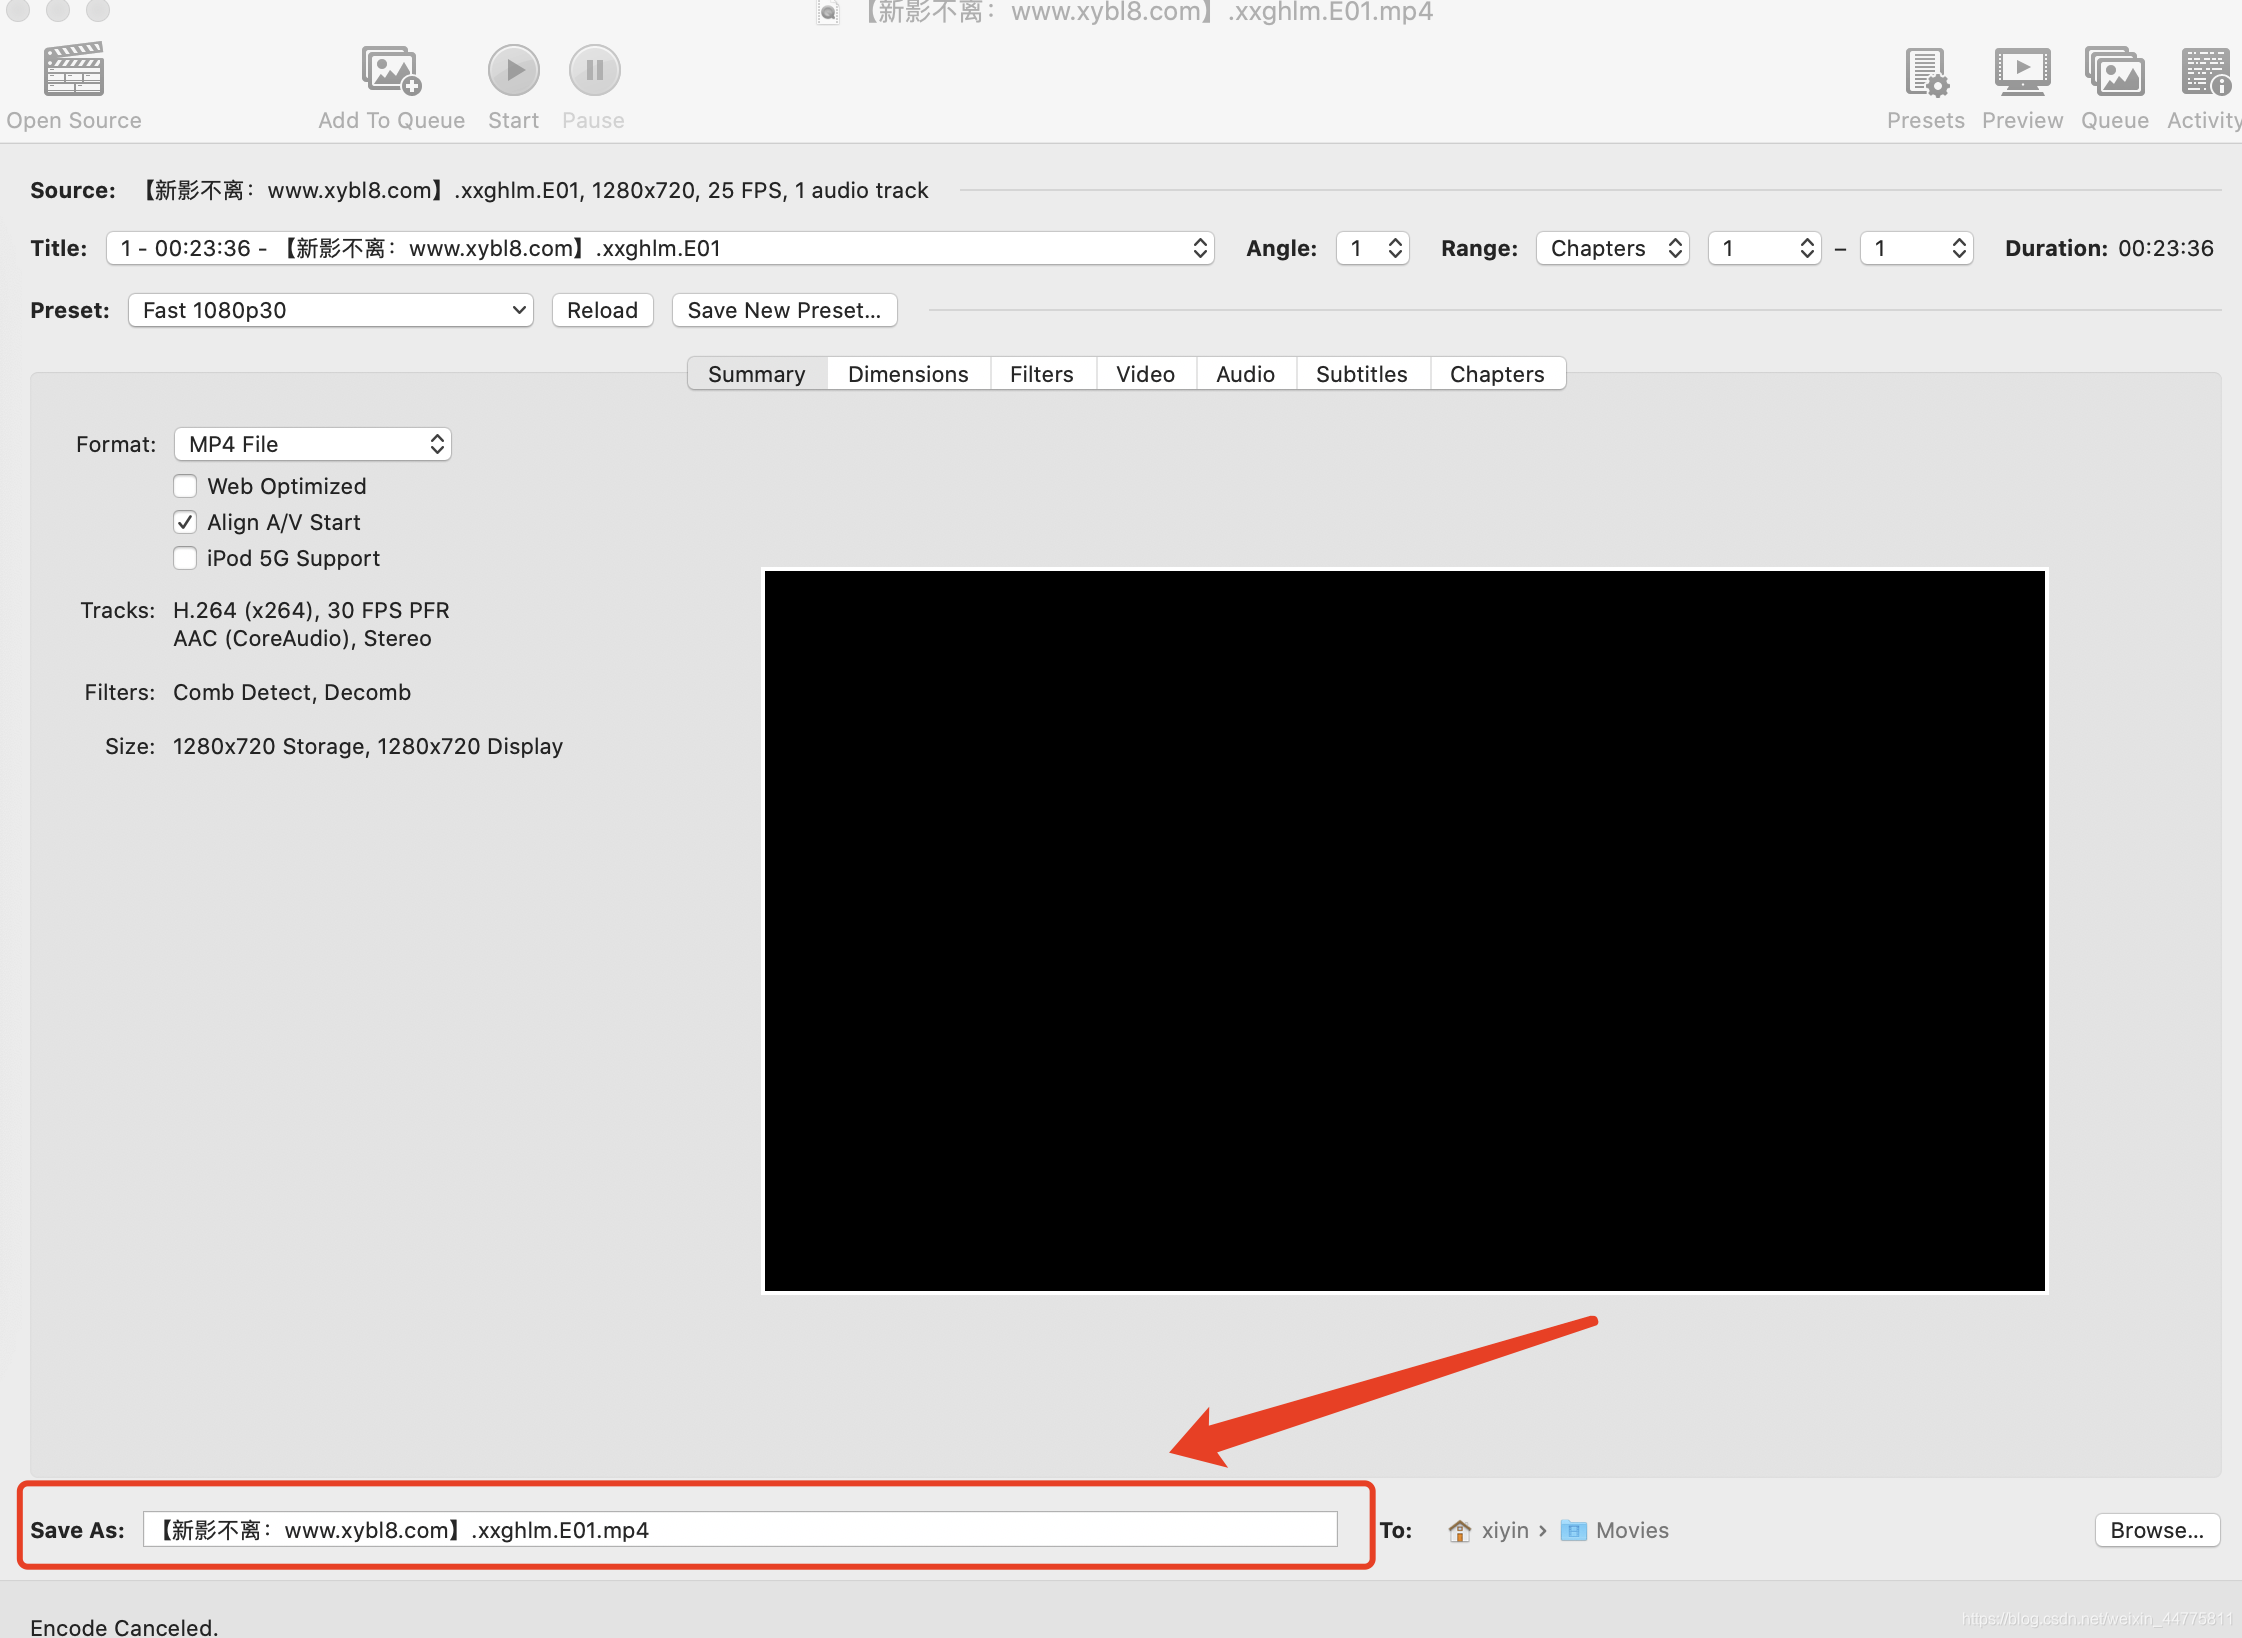
Task: Switch to the Subtitles tab
Action: point(1361,374)
